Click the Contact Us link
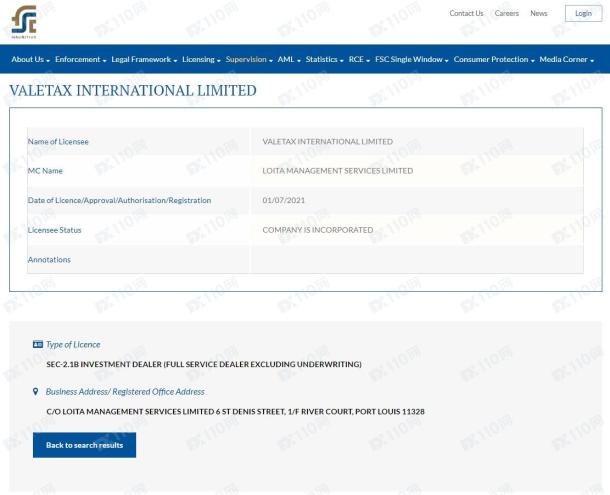The height and width of the screenshot is (495, 610). tap(466, 13)
